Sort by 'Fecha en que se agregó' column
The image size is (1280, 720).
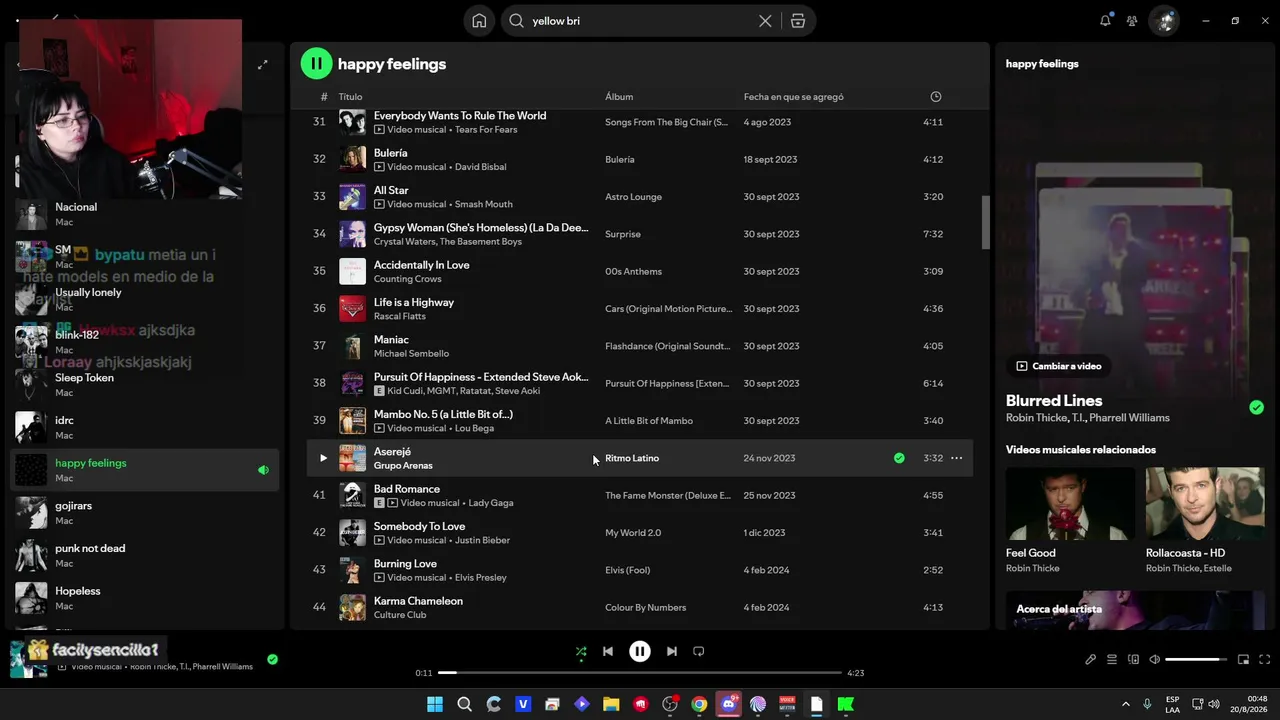pyautogui.click(x=794, y=97)
